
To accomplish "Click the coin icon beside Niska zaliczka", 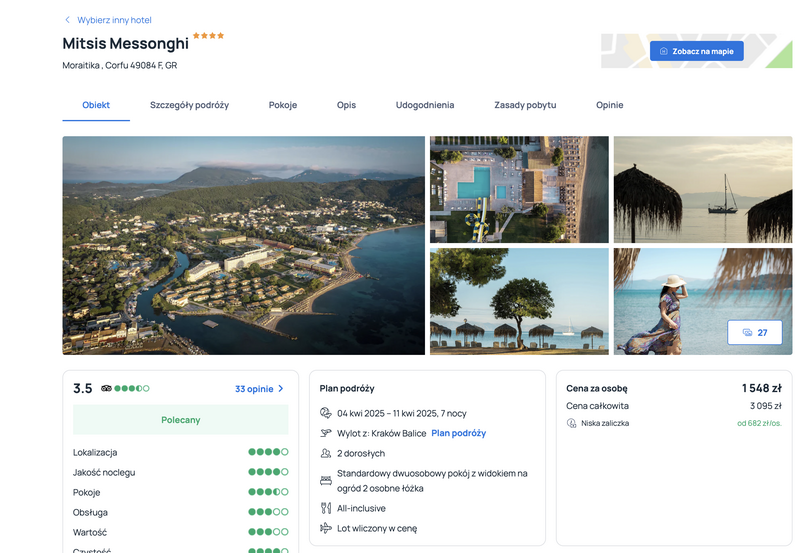I will coord(571,423).
